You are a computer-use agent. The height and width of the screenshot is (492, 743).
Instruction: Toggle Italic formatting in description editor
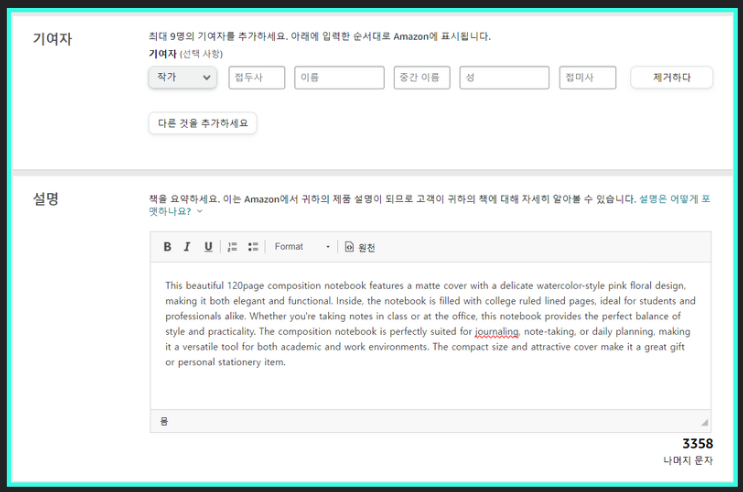point(187,246)
